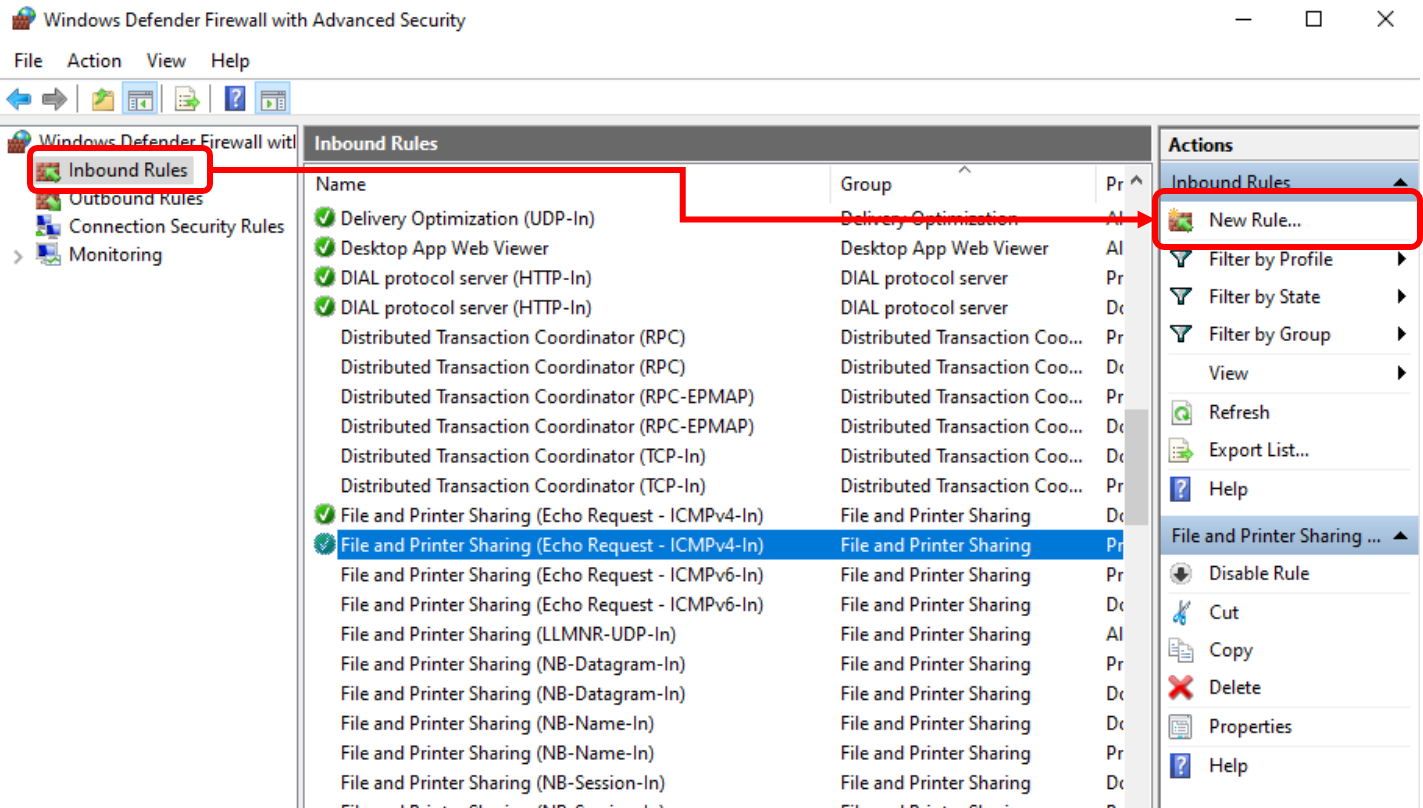Image resolution: width=1423 pixels, height=808 pixels.
Task: Click New Rule... in the Actions pane
Action: pyautogui.click(x=1254, y=221)
